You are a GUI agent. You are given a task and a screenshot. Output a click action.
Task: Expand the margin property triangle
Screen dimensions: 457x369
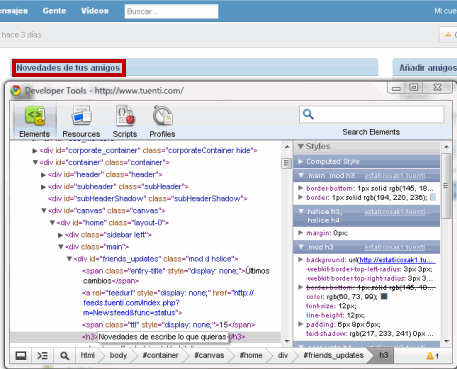pyautogui.click(x=300, y=233)
